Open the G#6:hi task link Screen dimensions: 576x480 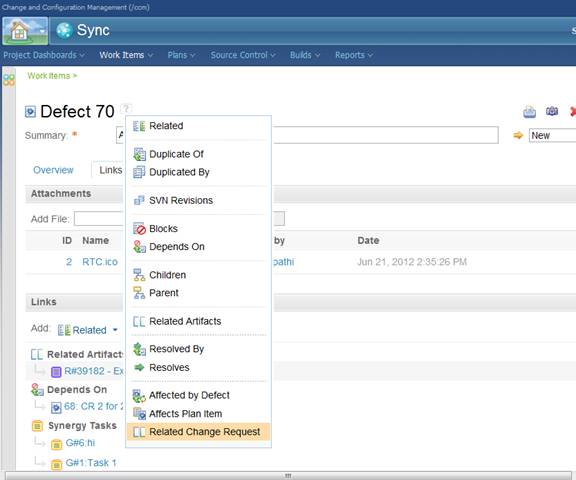(x=80, y=443)
